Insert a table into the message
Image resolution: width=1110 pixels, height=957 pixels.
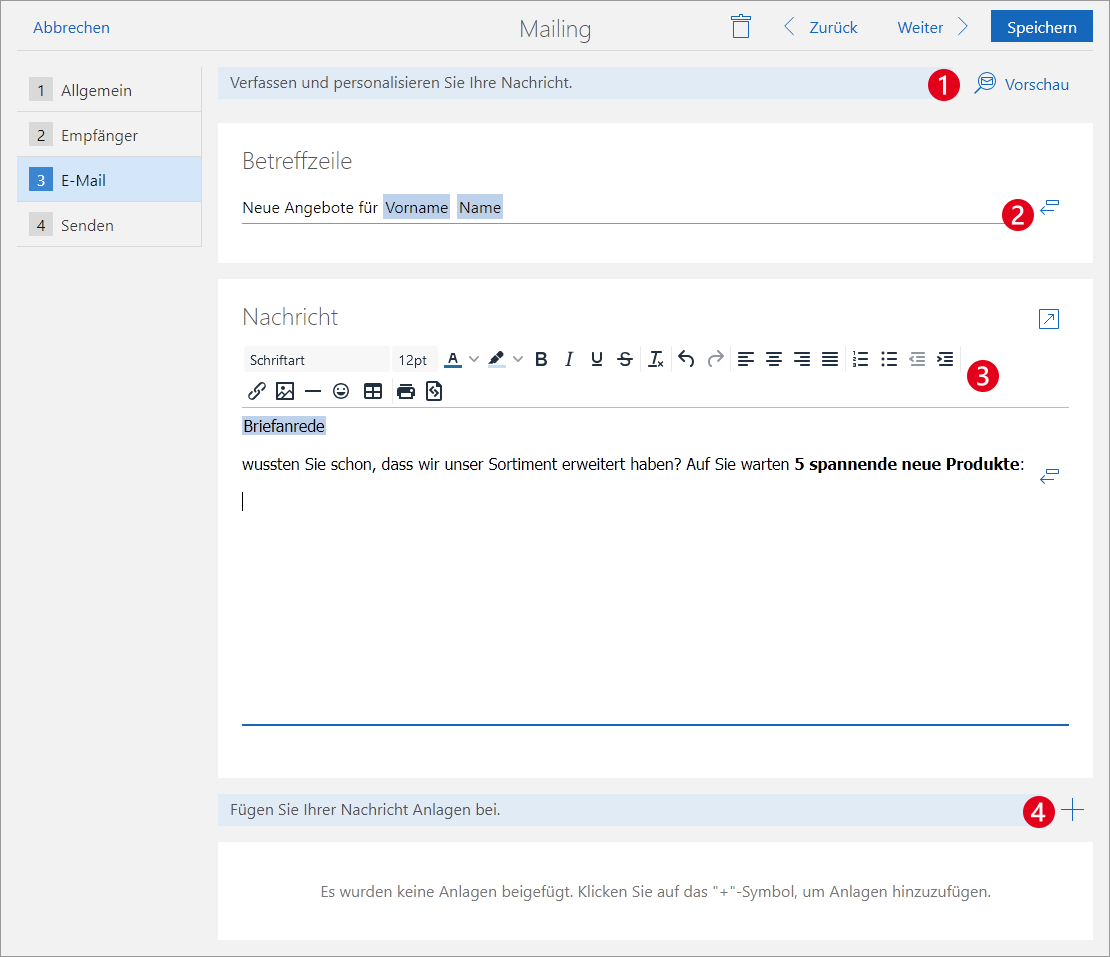tap(373, 391)
